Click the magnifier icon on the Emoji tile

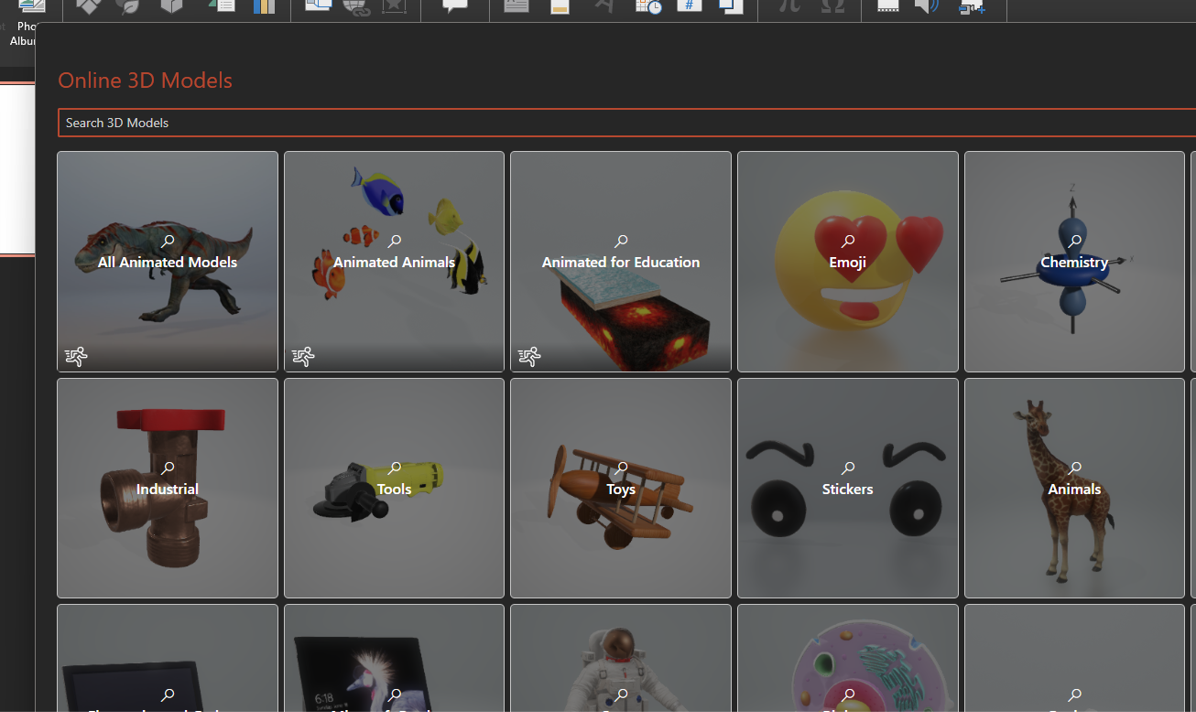pyautogui.click(x=847, y=241)
